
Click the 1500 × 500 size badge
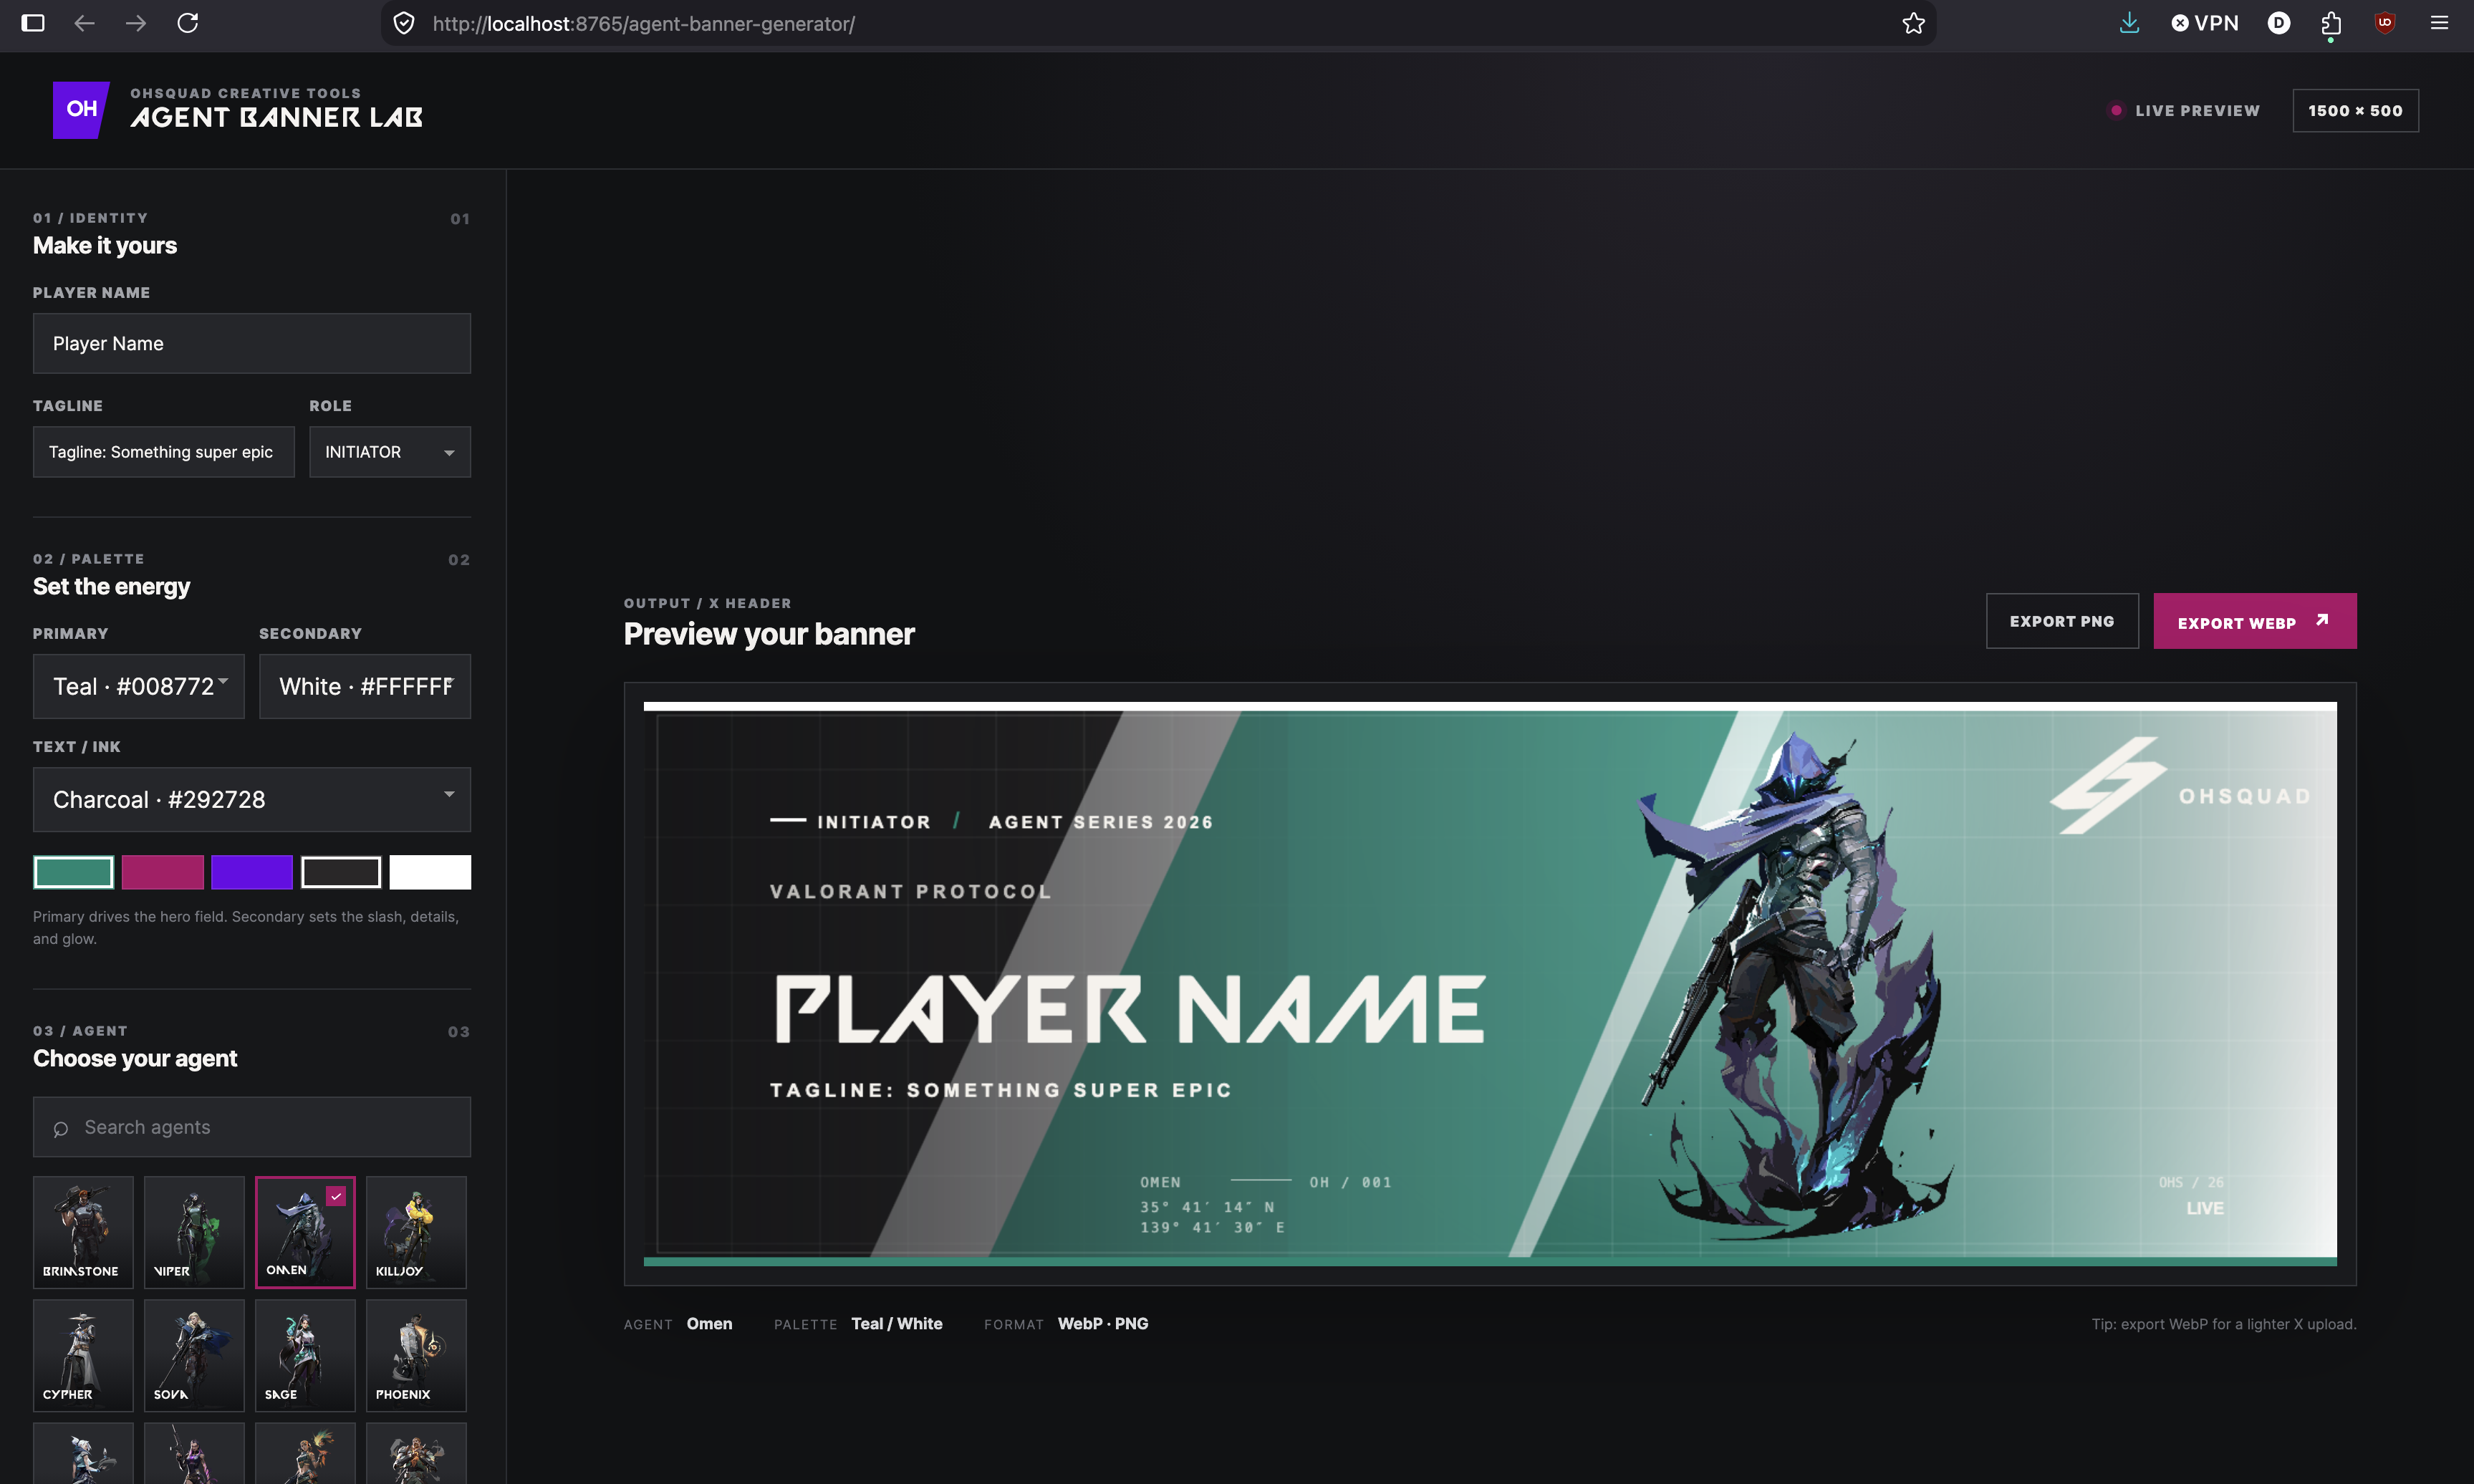(x=2355, y=110)
